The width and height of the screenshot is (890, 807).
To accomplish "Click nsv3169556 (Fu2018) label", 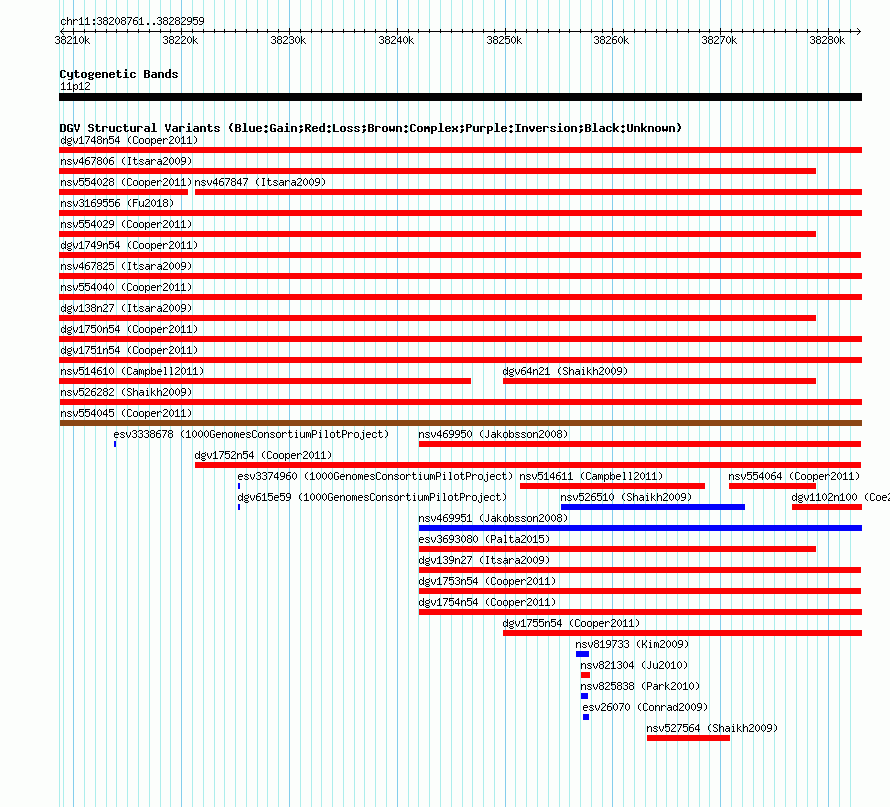I will (117, 203).
